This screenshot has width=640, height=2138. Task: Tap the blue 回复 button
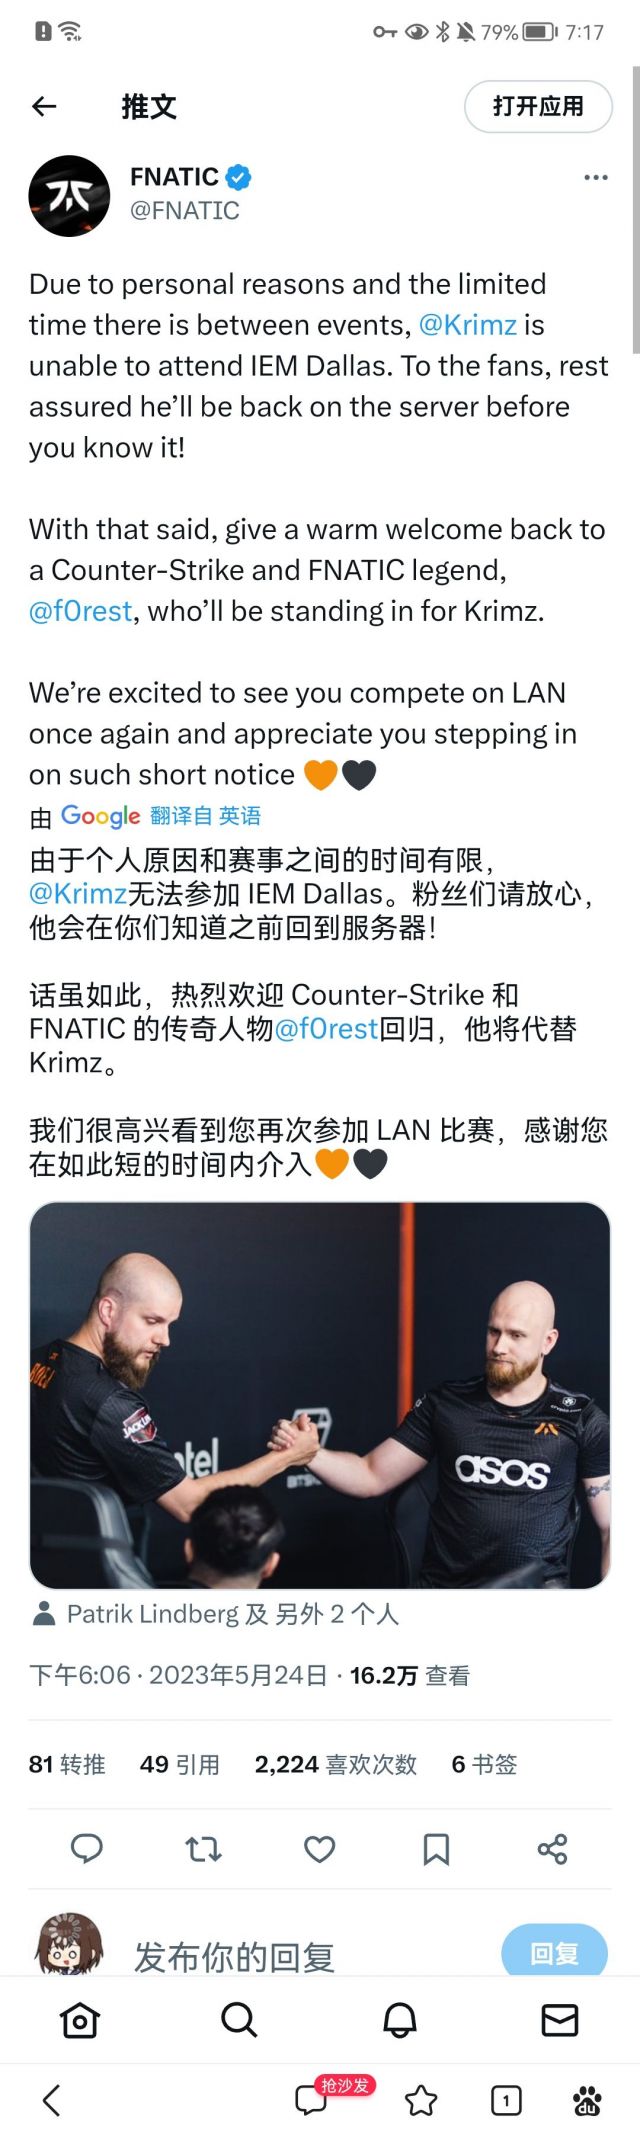coord(554,1951)
